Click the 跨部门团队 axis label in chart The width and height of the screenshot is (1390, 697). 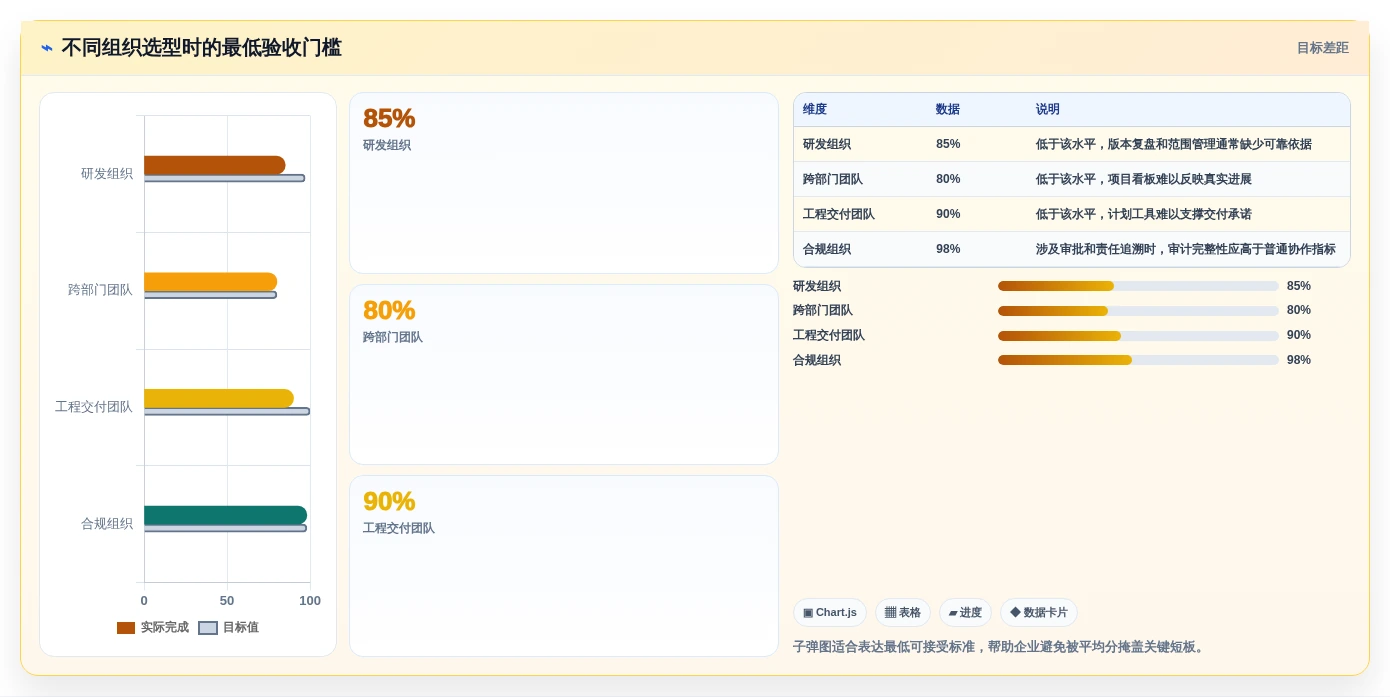tap(100, 290)
